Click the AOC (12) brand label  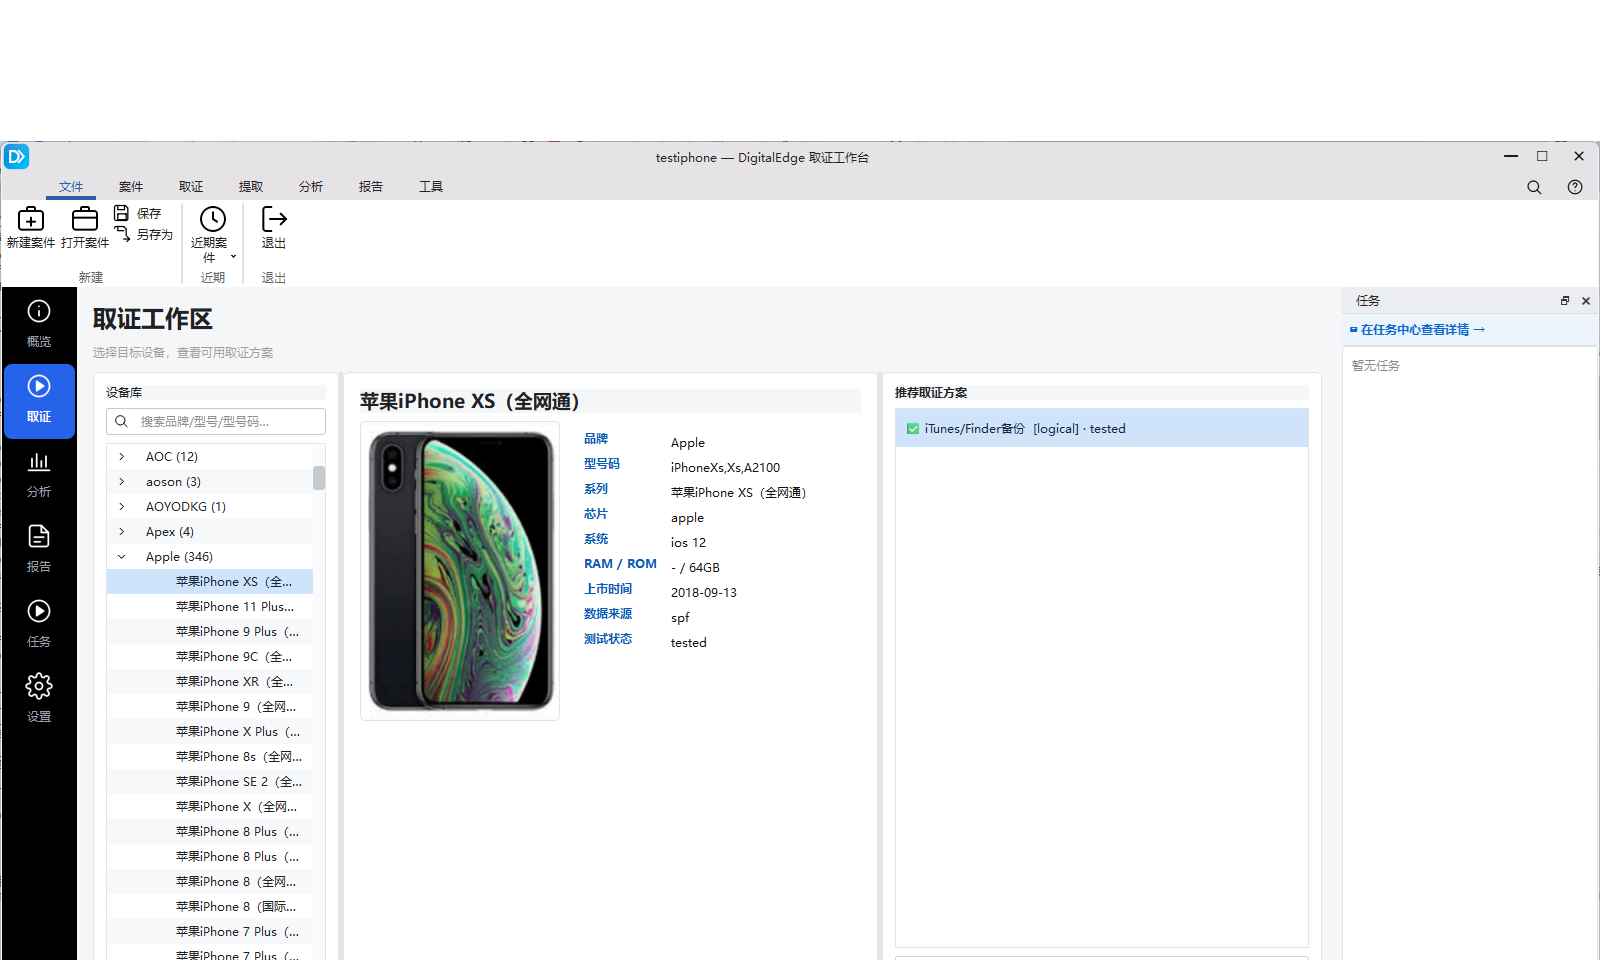[172, 457]
